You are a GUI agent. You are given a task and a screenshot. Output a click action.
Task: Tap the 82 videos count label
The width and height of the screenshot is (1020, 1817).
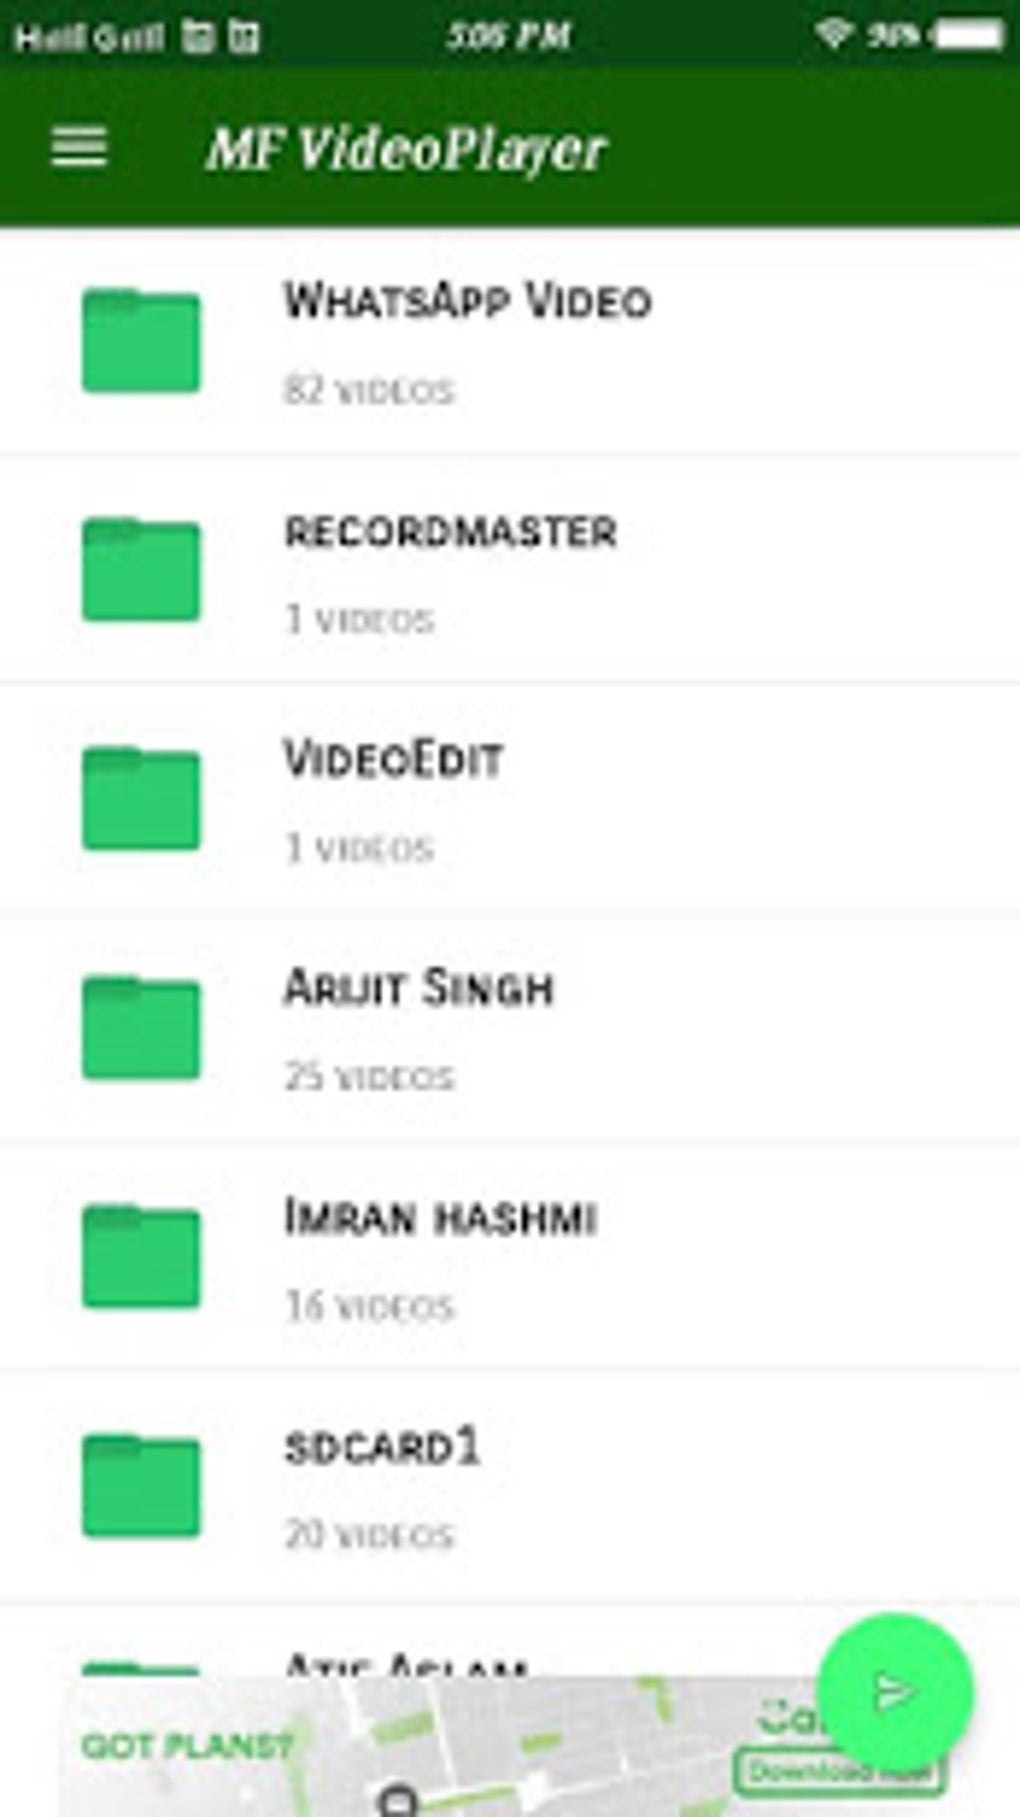point(369,390)
